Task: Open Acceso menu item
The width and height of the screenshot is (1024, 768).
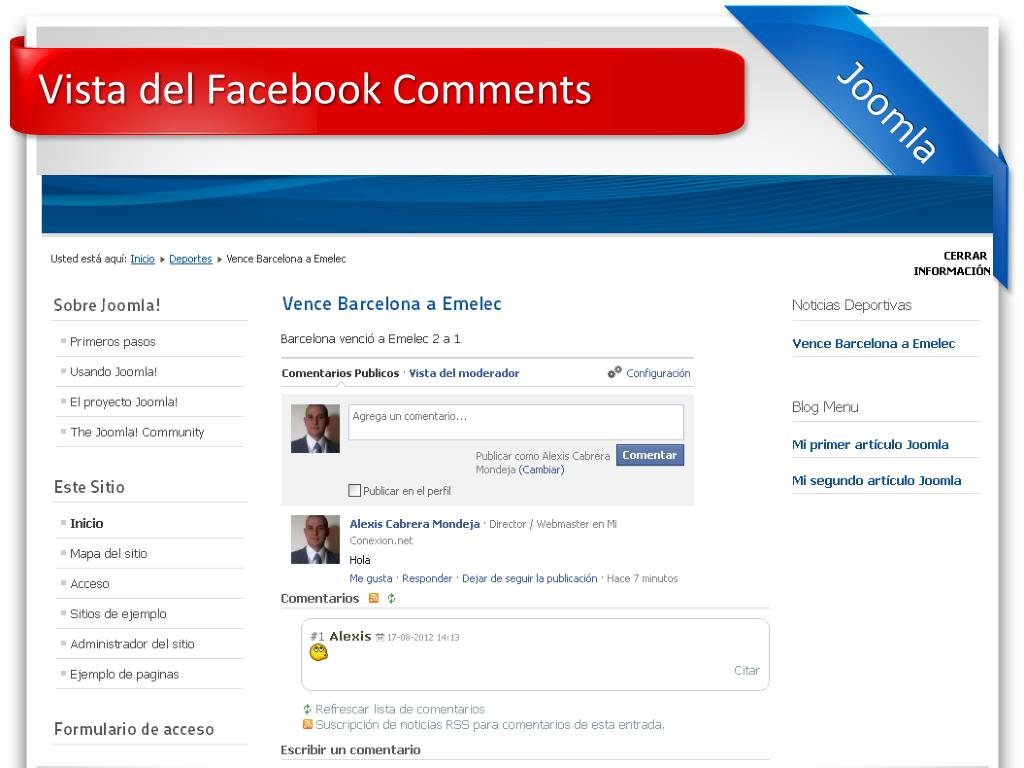Action: coord(89,584)
